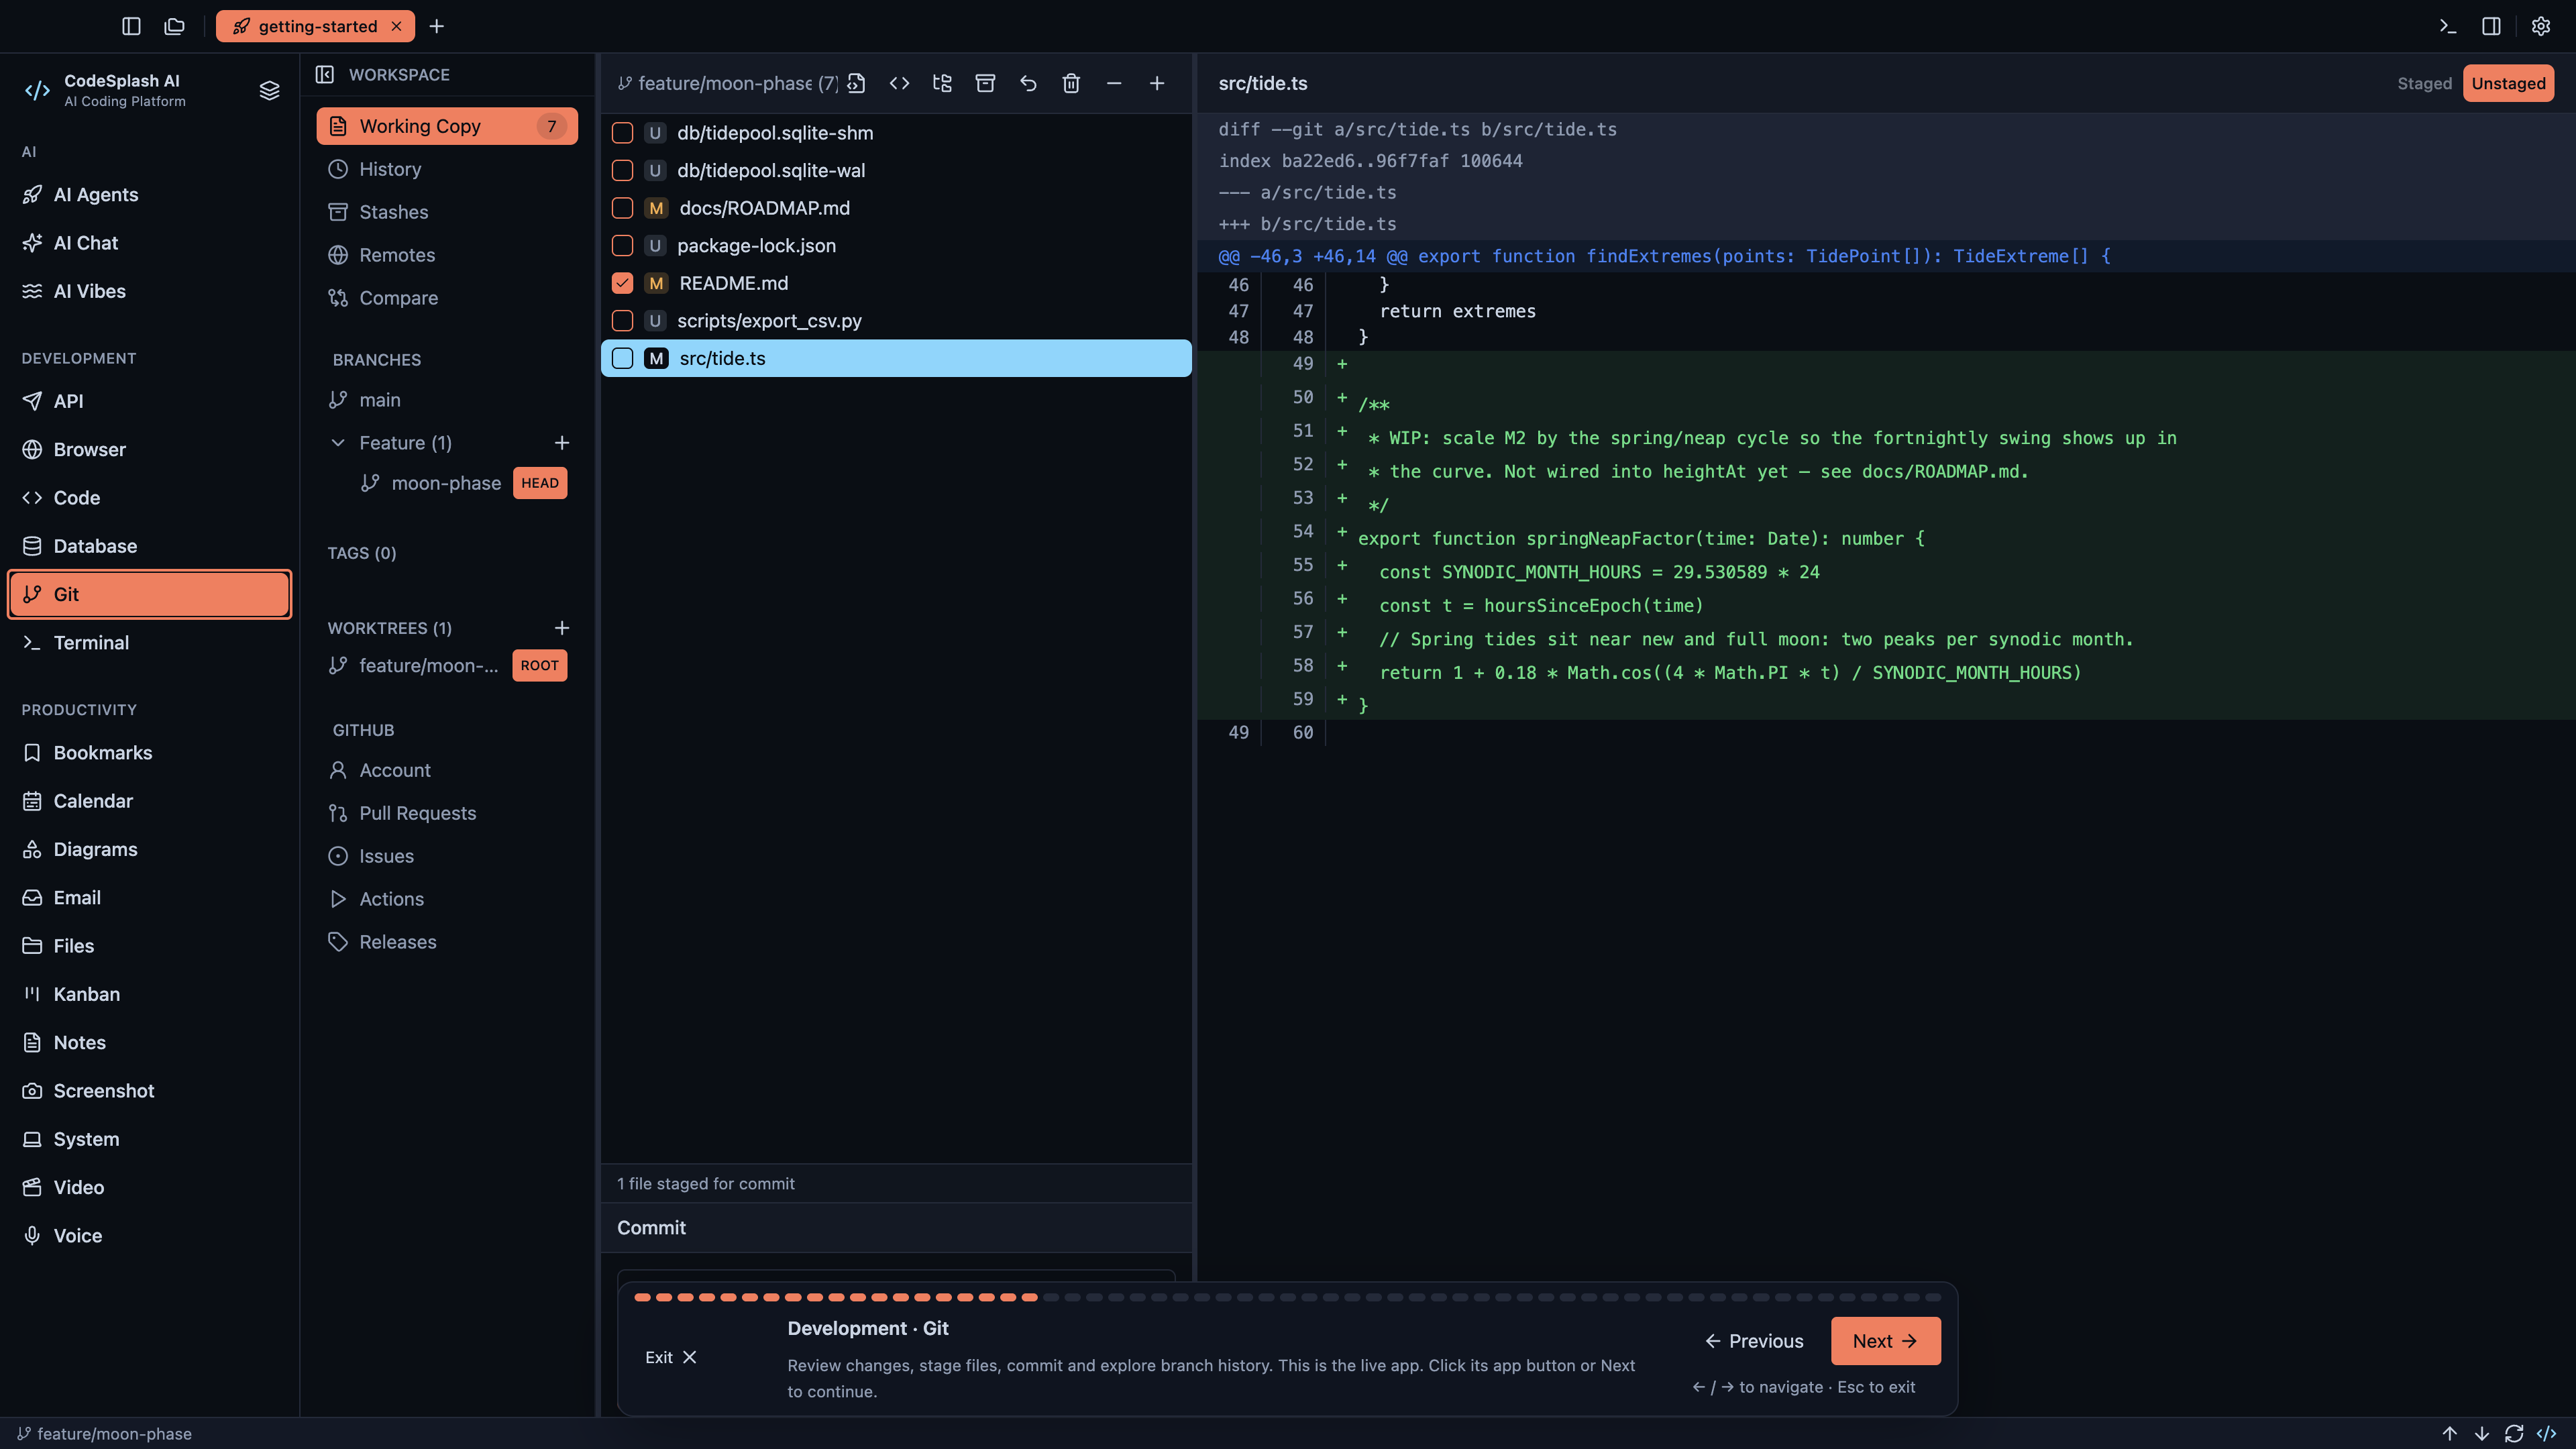The image size is (2576, 1449).
Task: Close the getting-started tab
Action: pos(396,26)
